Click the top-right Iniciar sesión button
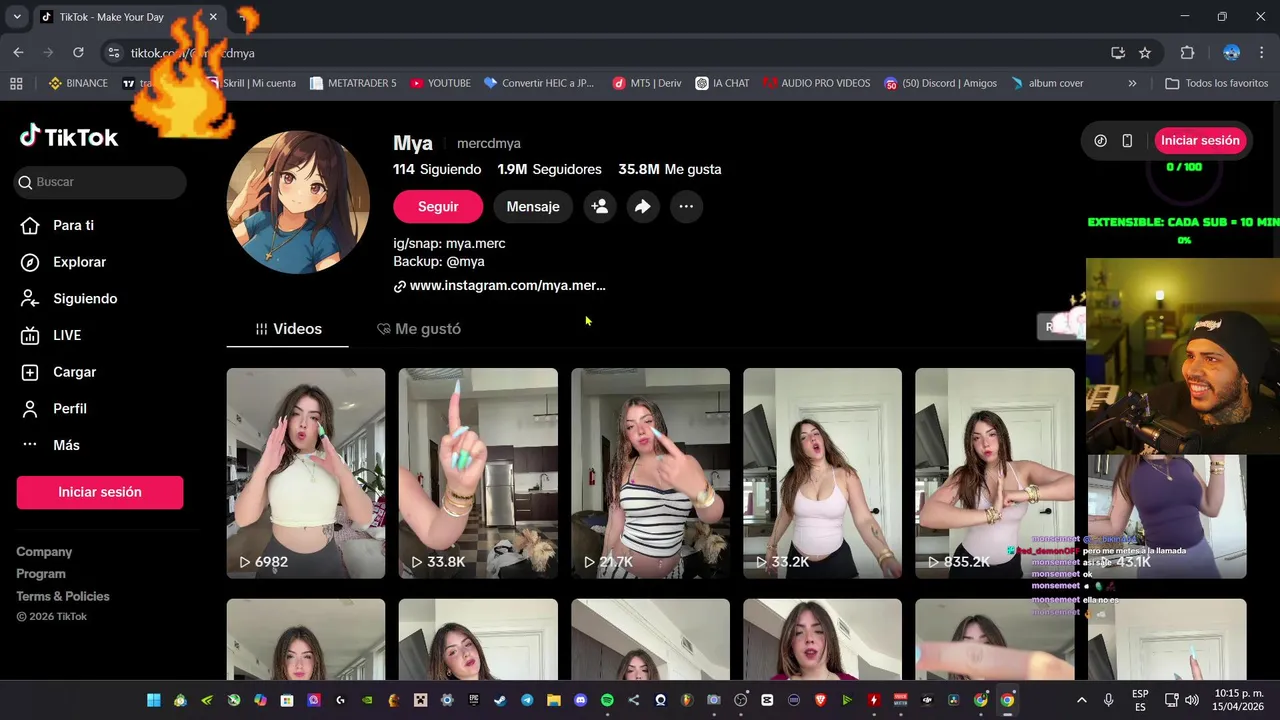This screenshot has width=1280, height=720. pos(1200,141)
